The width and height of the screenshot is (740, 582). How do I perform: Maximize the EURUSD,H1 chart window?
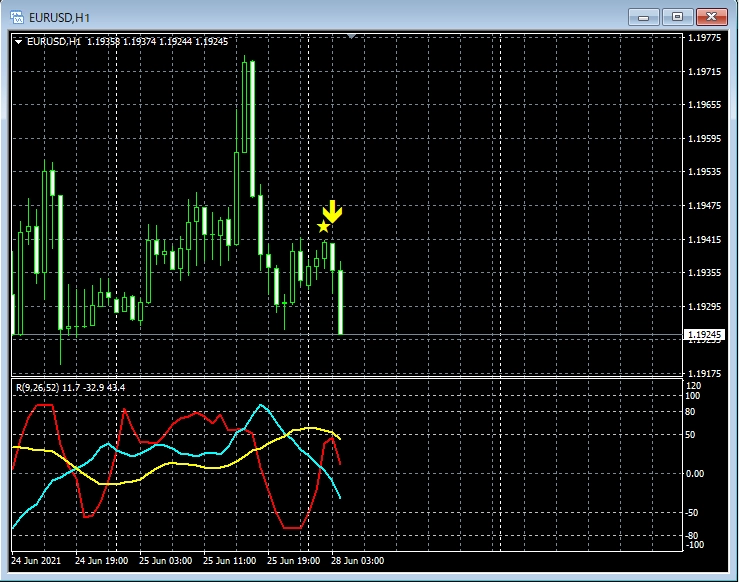tap(678, 16)
